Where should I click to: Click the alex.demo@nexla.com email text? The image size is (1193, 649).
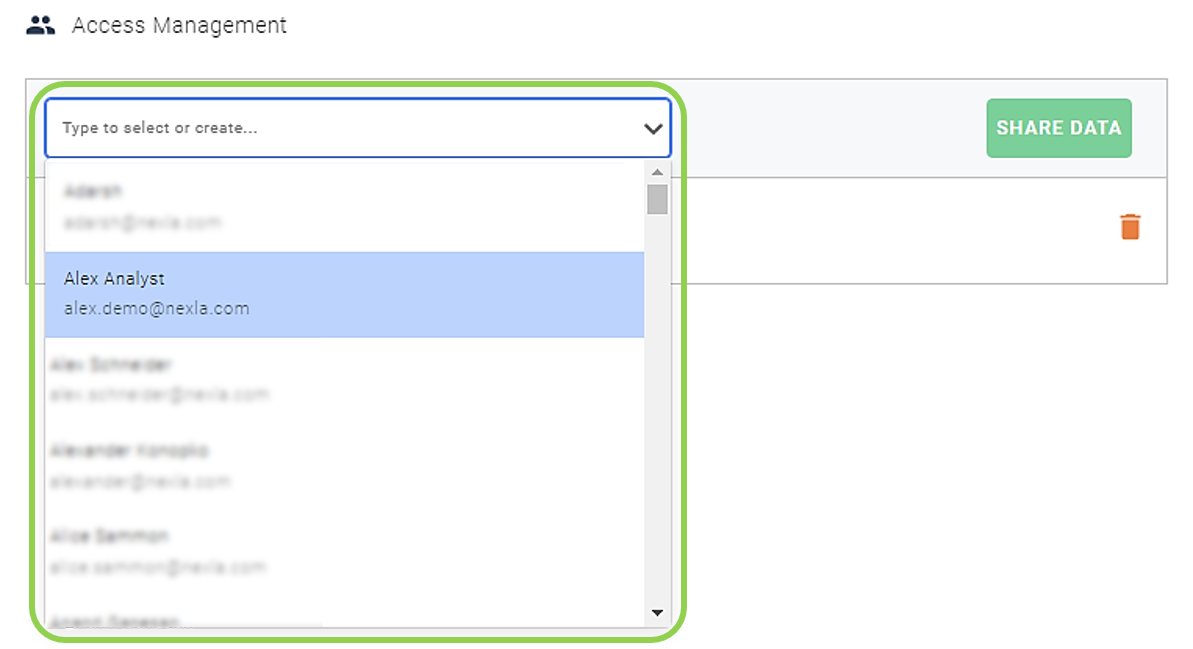[157, 309]
